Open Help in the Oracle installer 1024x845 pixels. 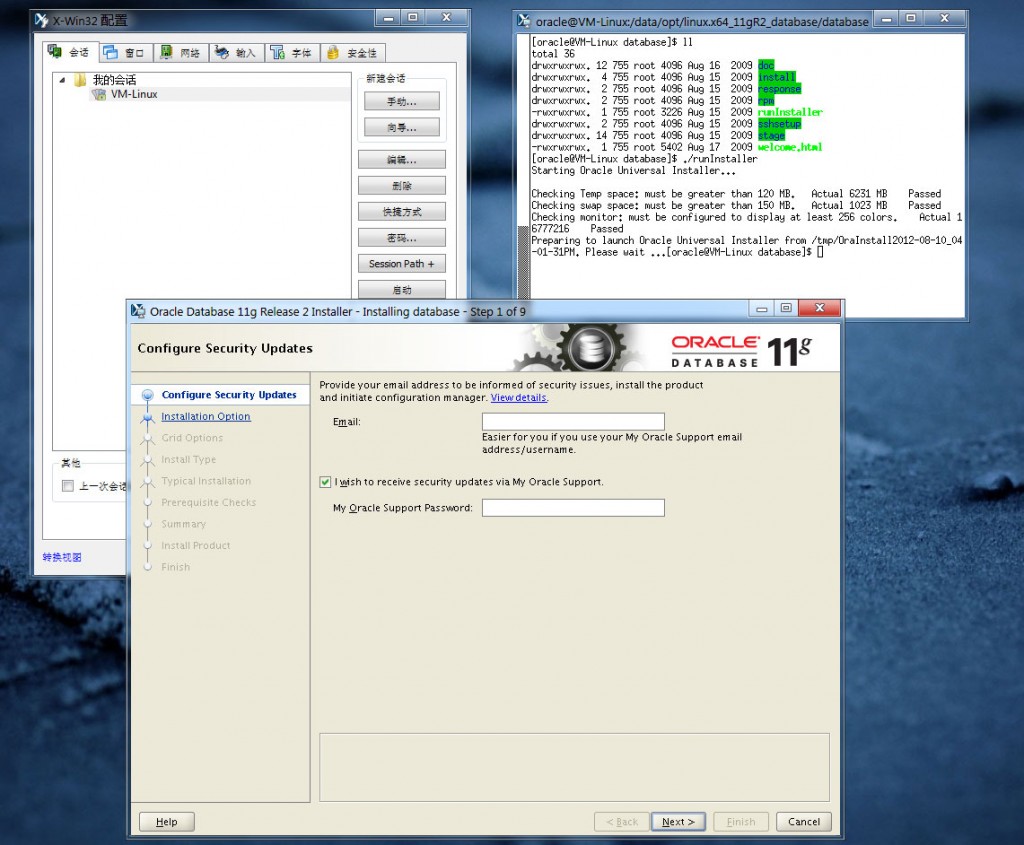click(167, 821)
